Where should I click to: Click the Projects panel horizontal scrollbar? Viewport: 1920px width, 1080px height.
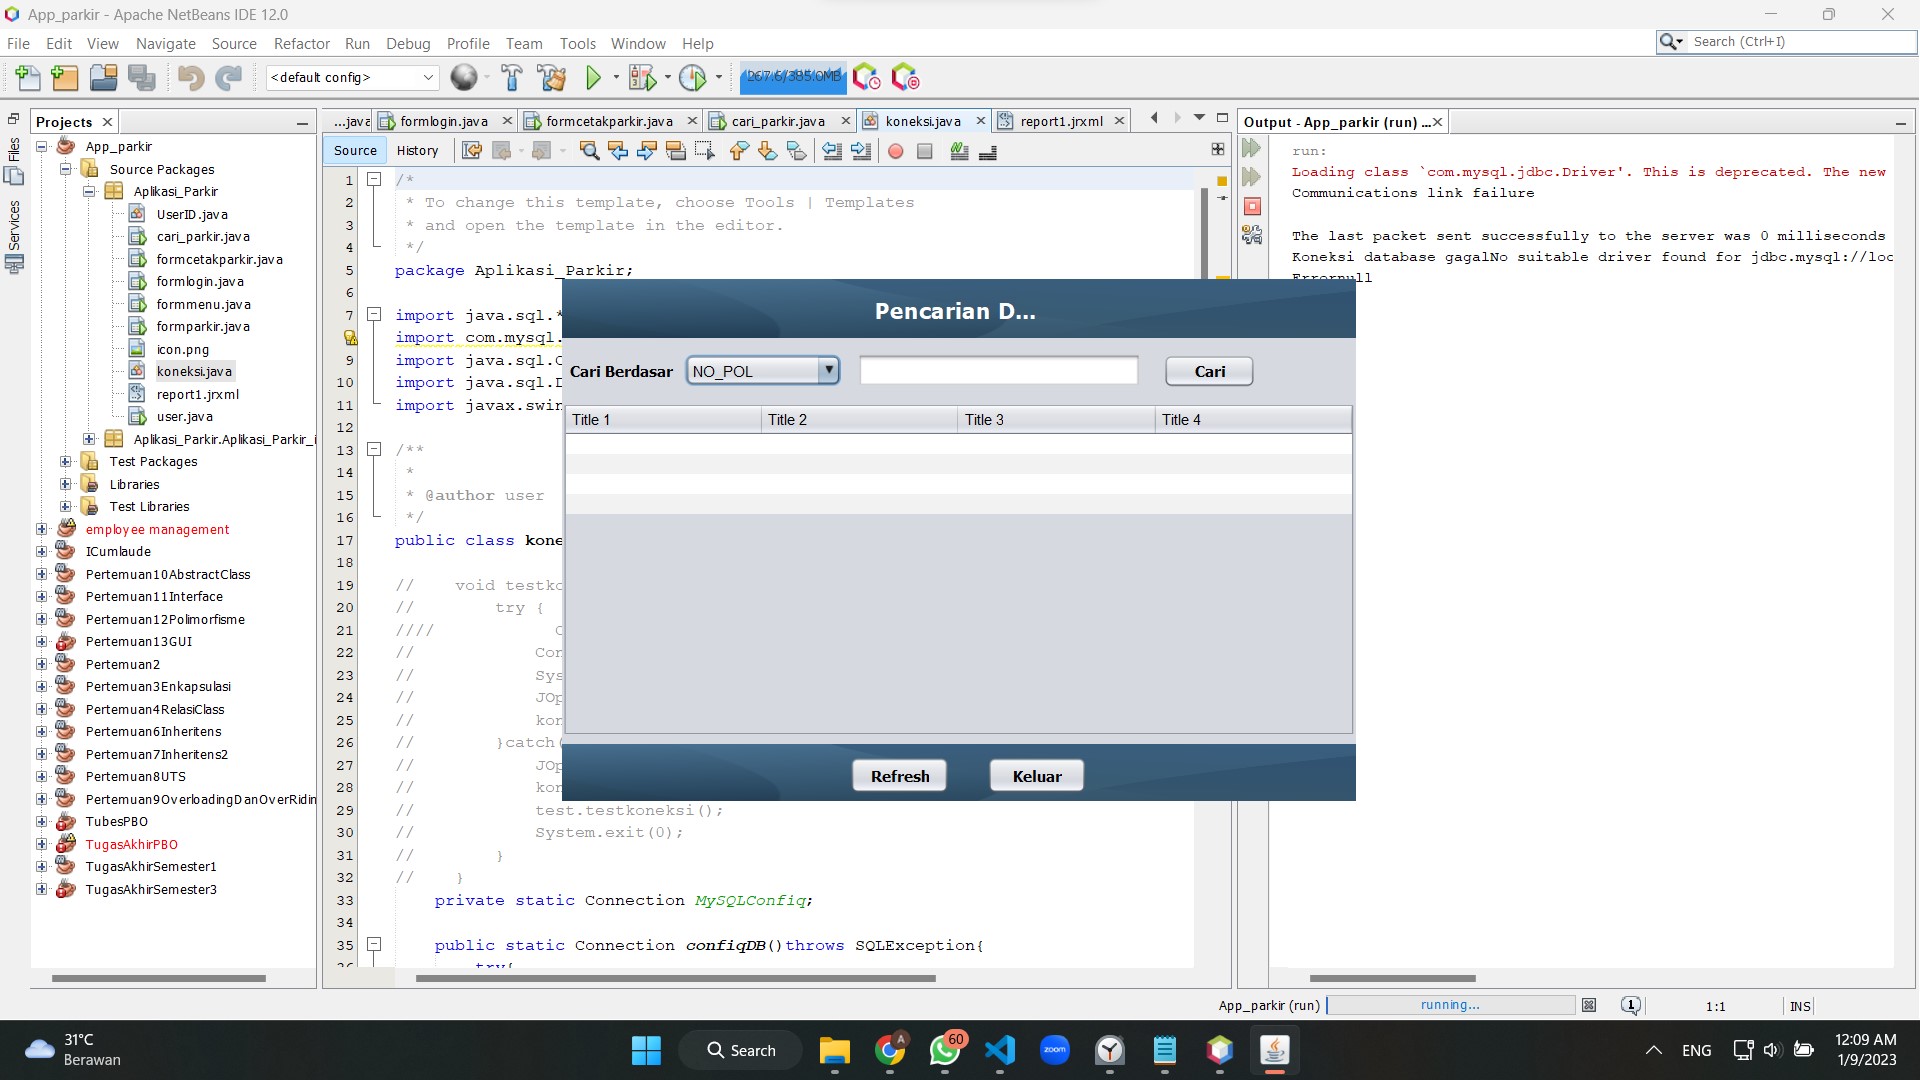tap(158, 978)
